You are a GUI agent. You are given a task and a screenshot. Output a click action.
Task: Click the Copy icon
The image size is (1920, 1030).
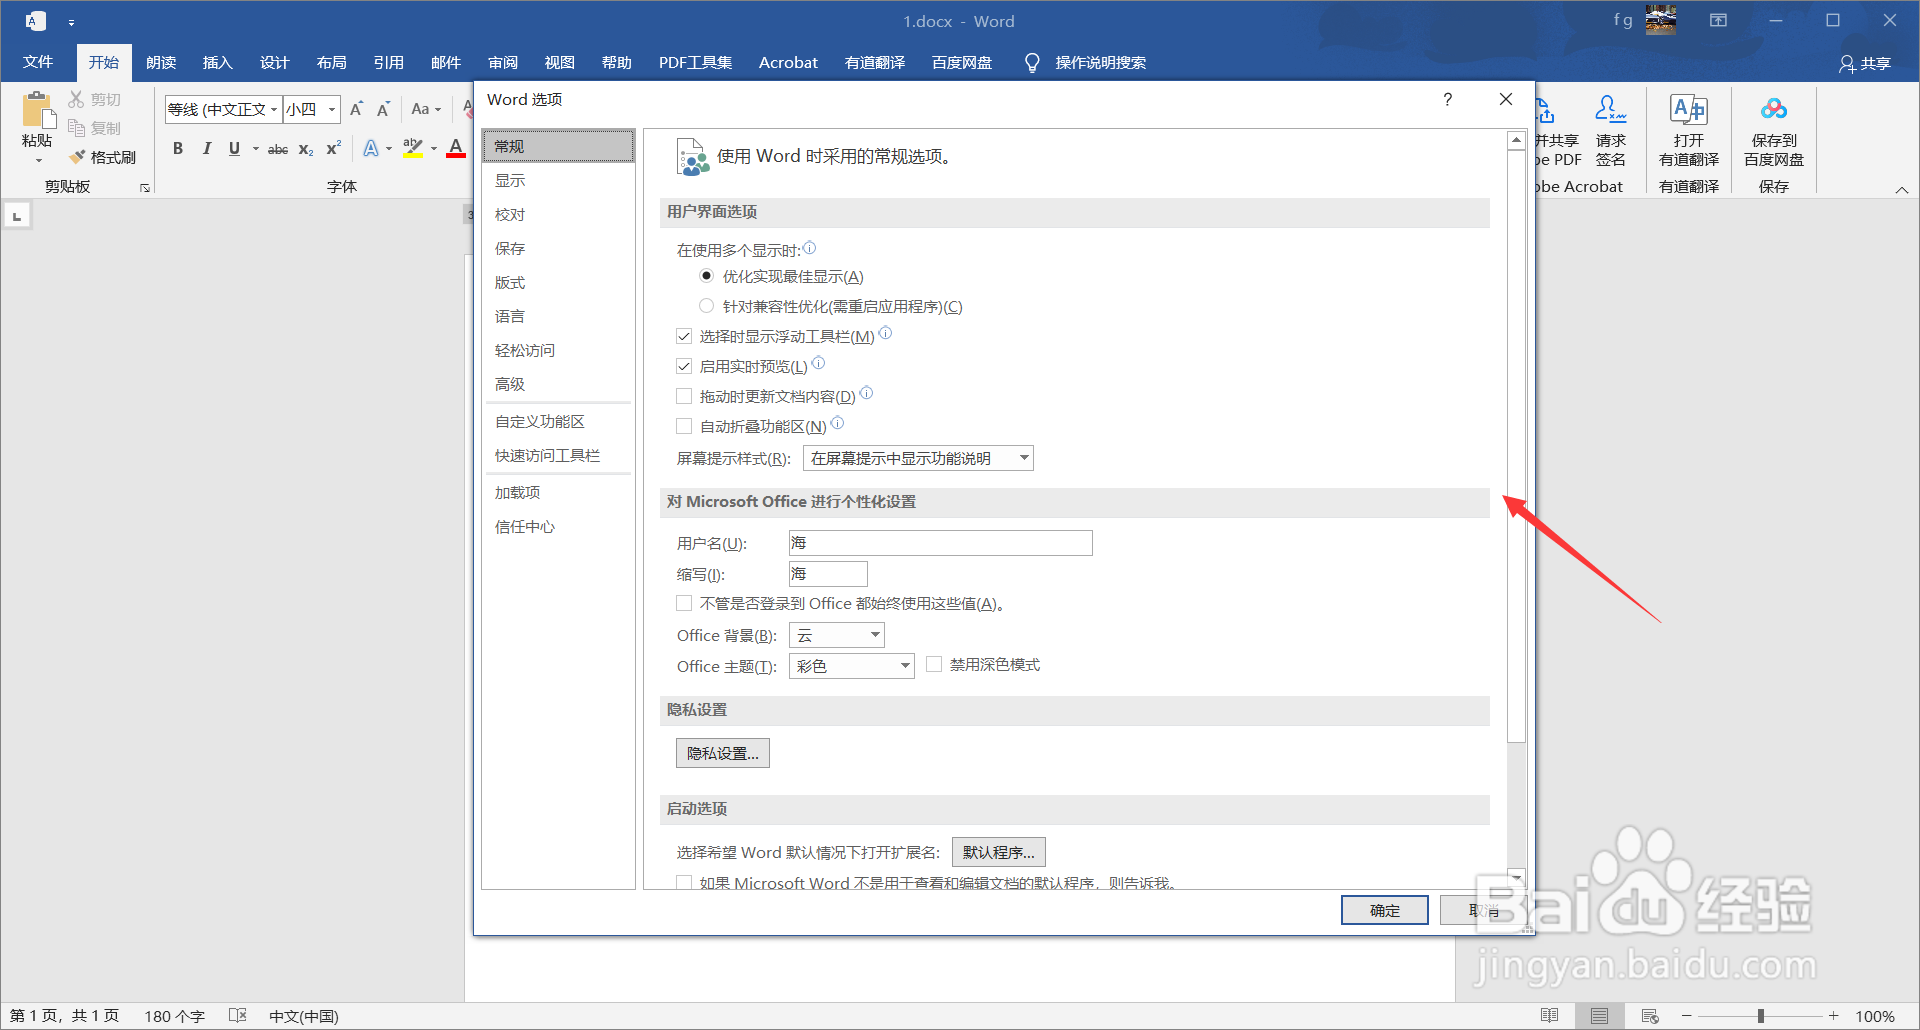click(x=76, y=128)
